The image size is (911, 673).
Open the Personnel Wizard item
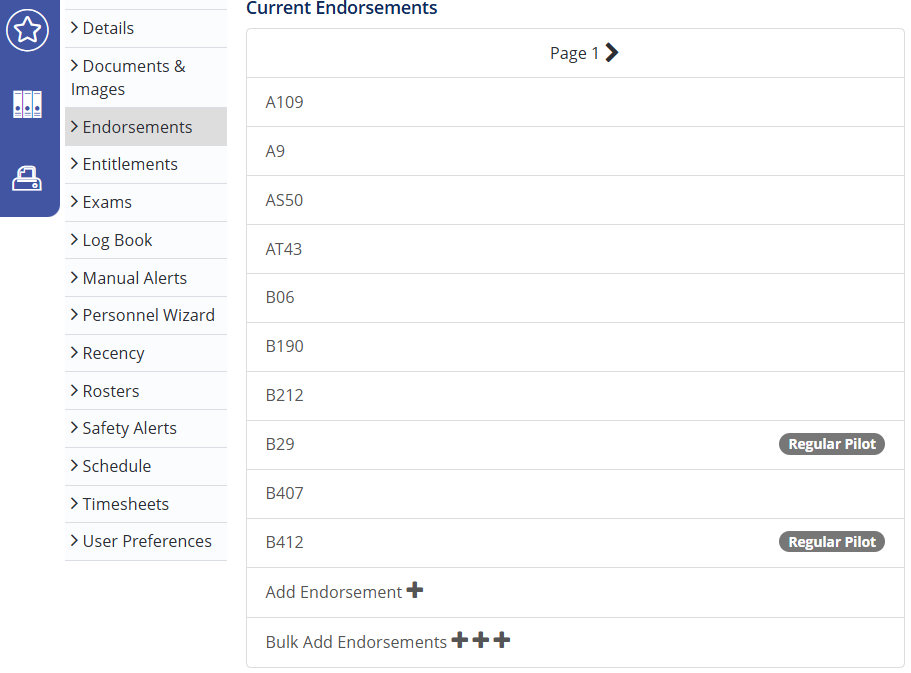pos(148,315)
